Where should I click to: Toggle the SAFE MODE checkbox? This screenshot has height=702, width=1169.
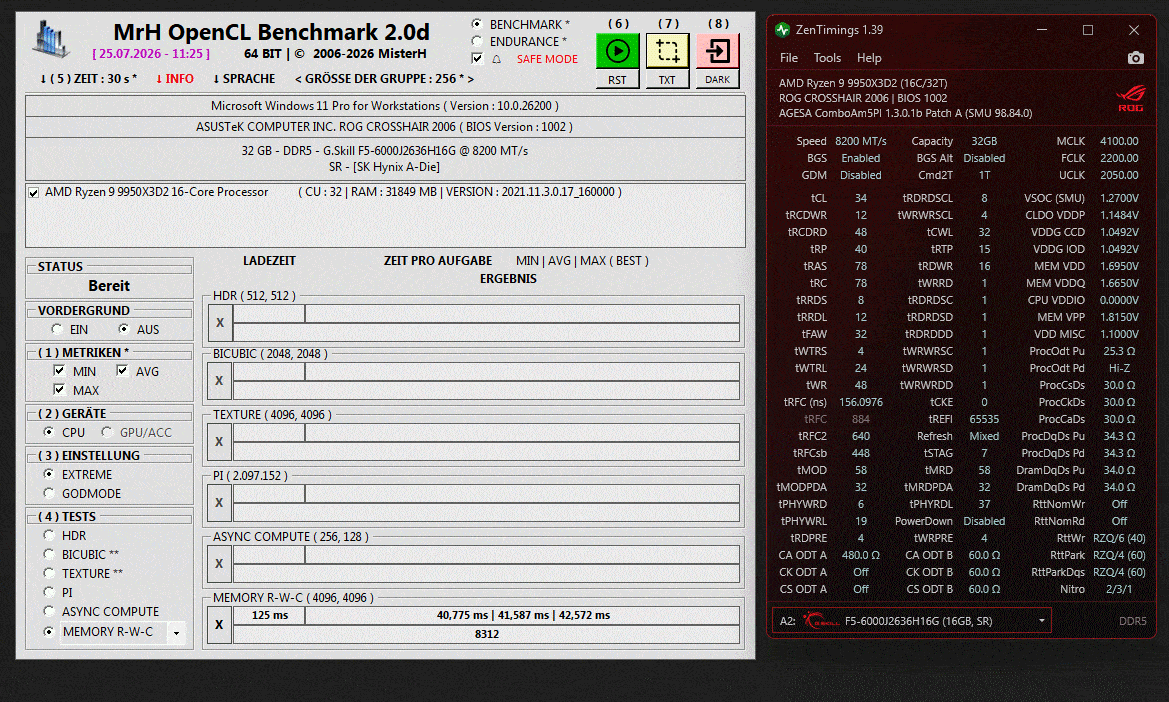point(477,58)
